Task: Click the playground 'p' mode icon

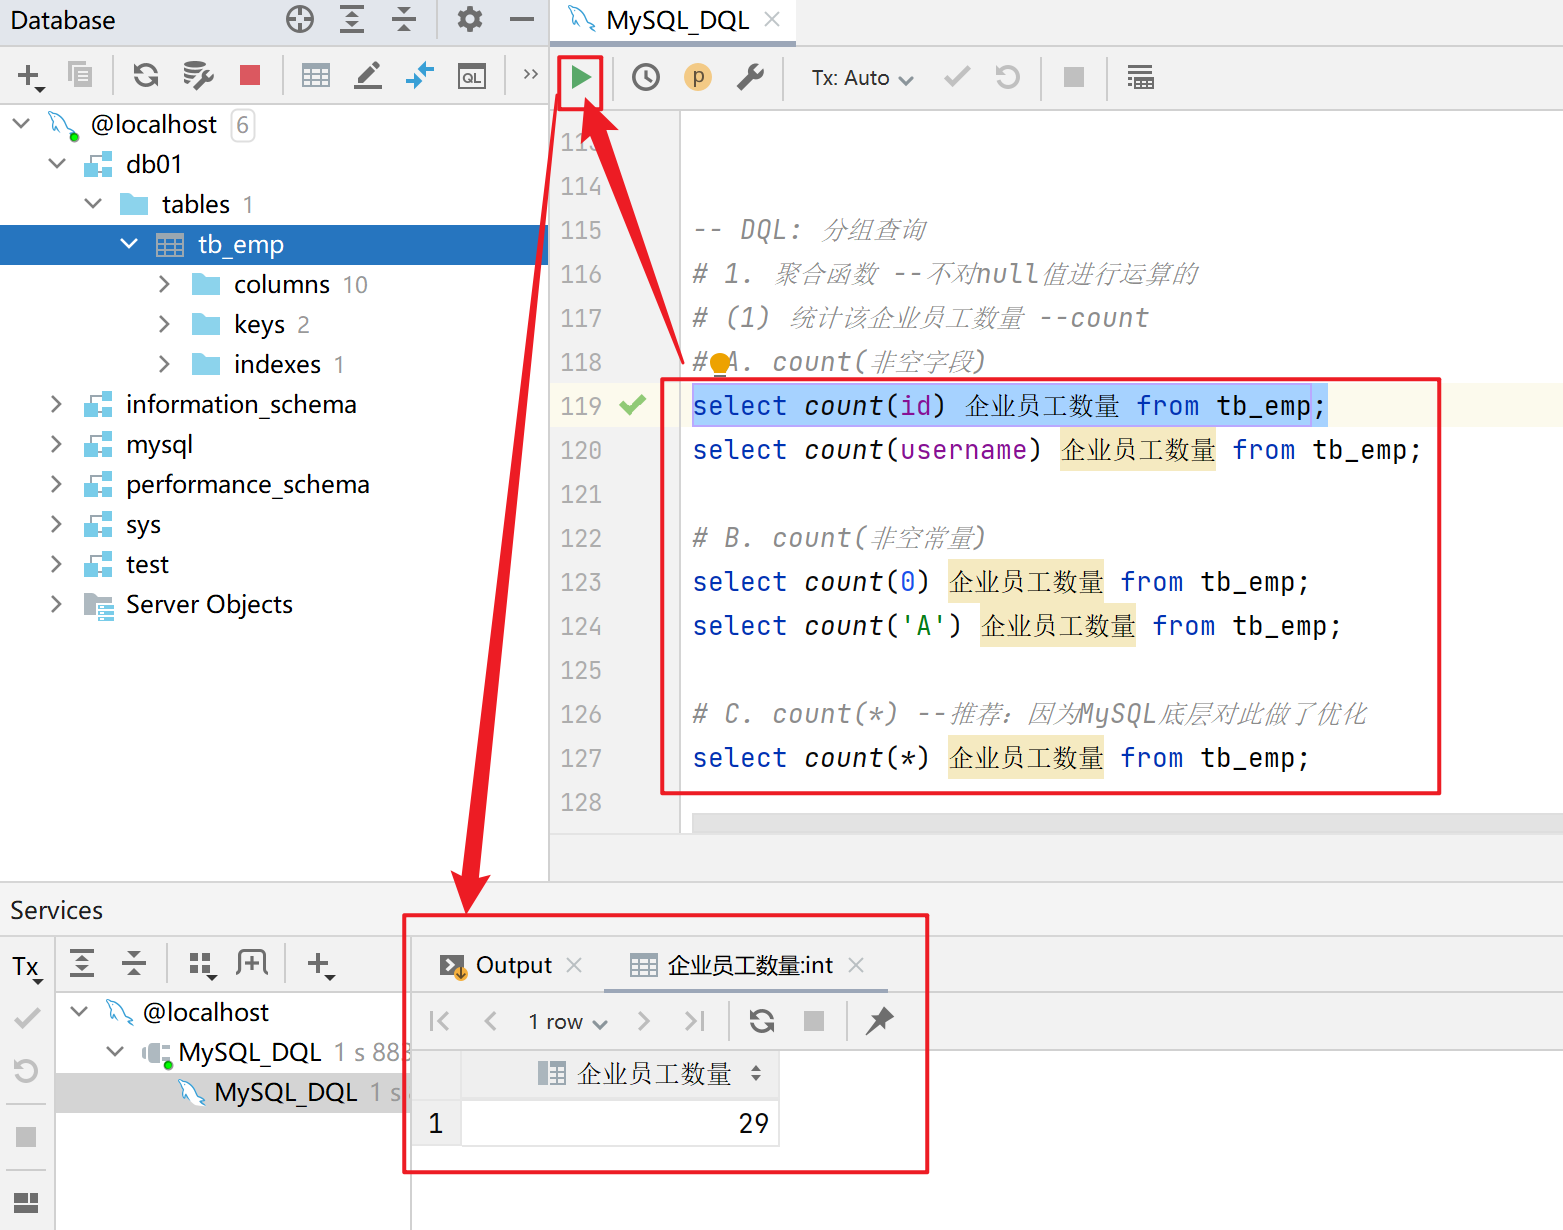Action: 698,77
